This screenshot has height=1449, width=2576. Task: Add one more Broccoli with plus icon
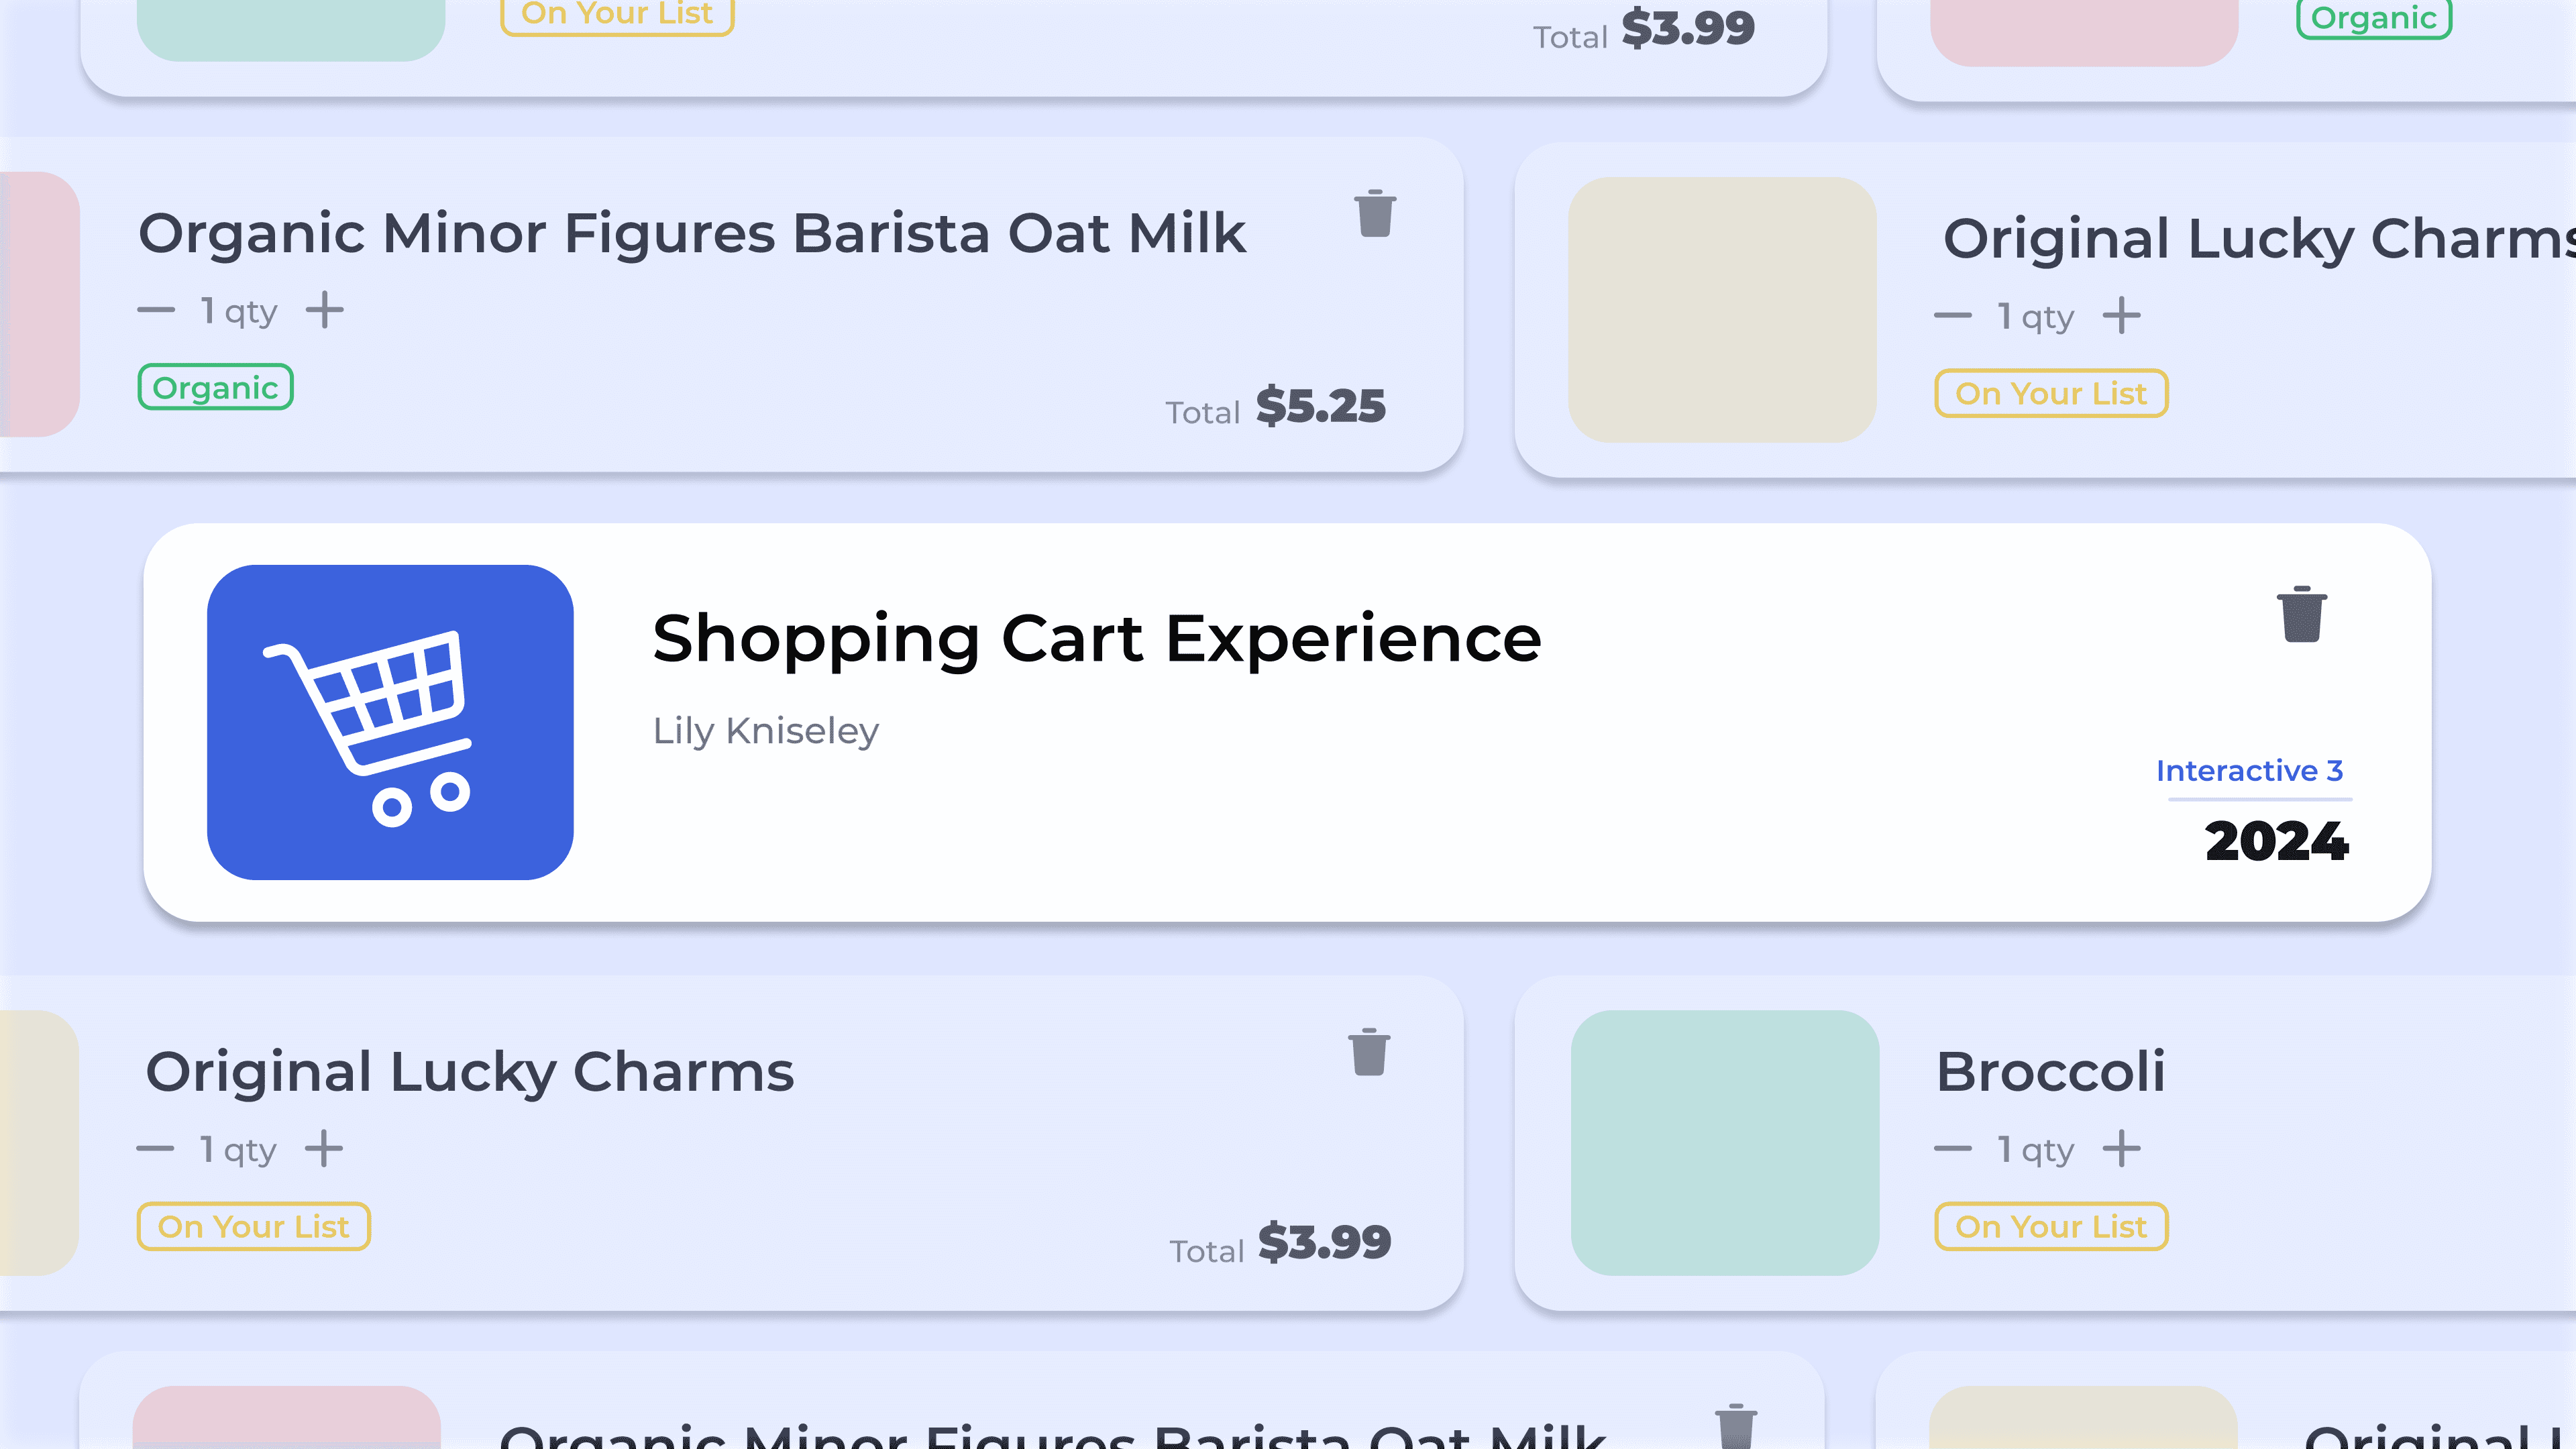point(2122,1148)
